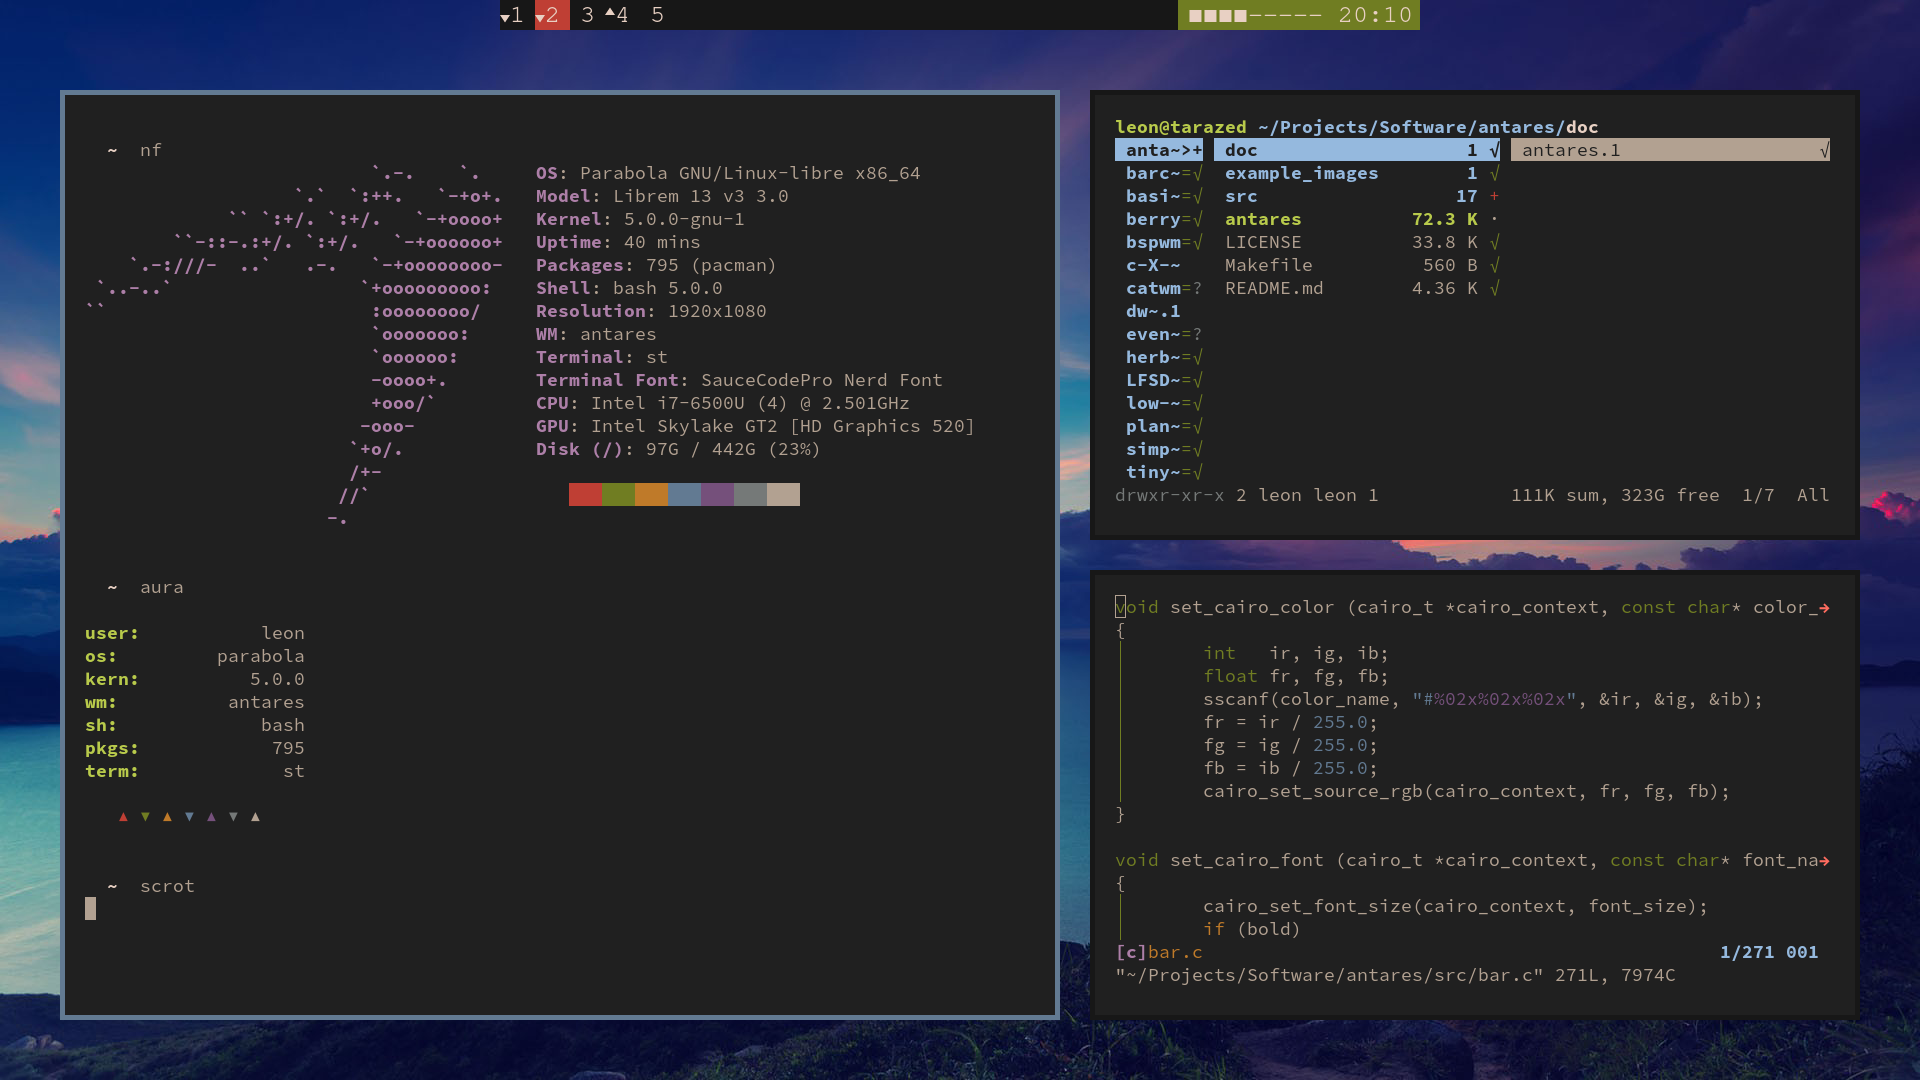This screenshot has height=1080, width=1920.
Task: Click the progress indicator in status bar
Action: [1254, 15]
